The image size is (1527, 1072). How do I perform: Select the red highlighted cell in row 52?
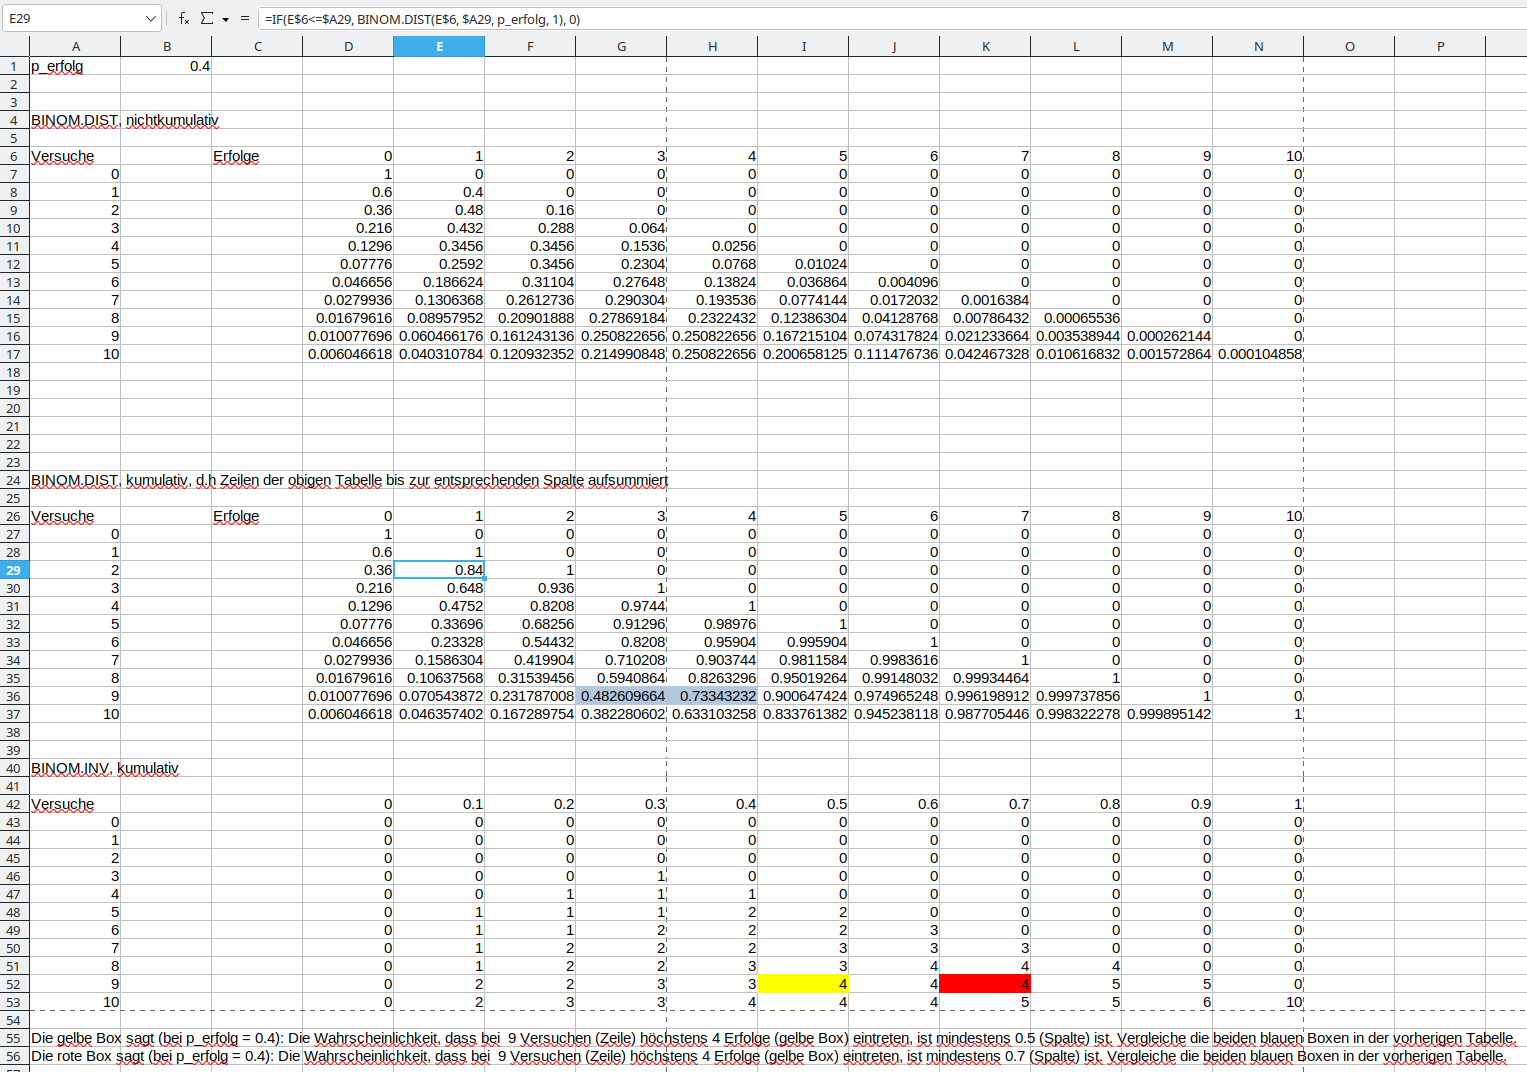(x=985, y=984)
